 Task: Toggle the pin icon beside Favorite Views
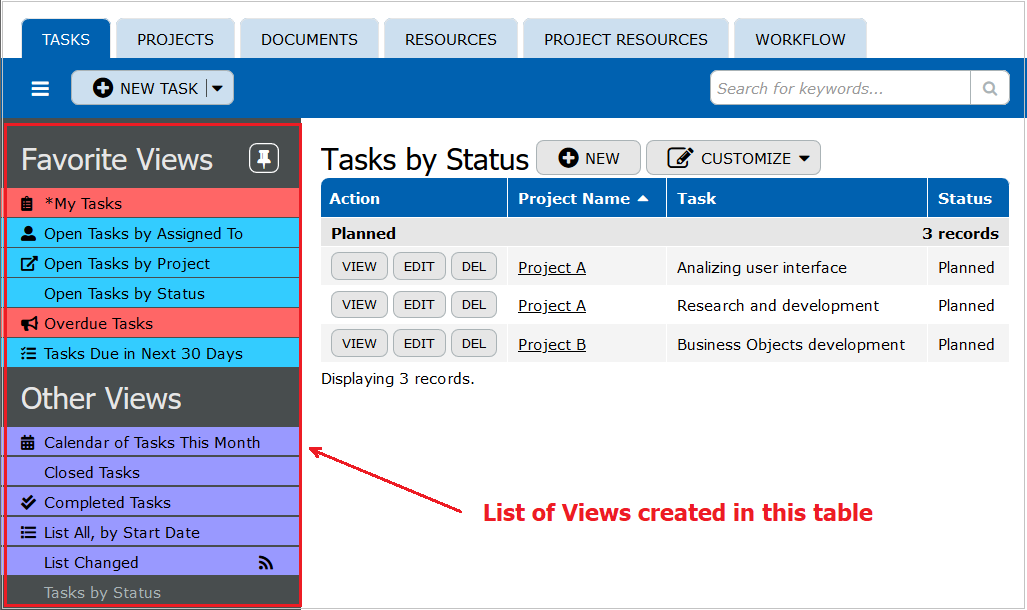point(264,159)
